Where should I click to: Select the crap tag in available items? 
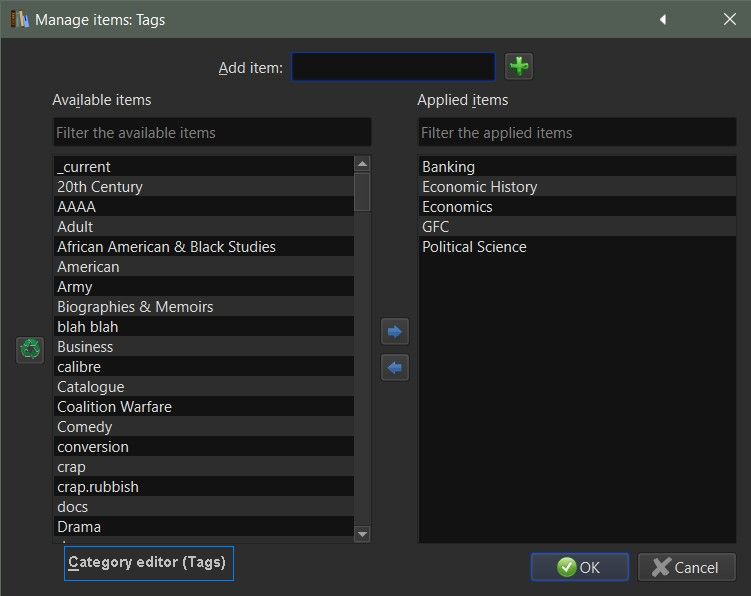tap(204, 467)
